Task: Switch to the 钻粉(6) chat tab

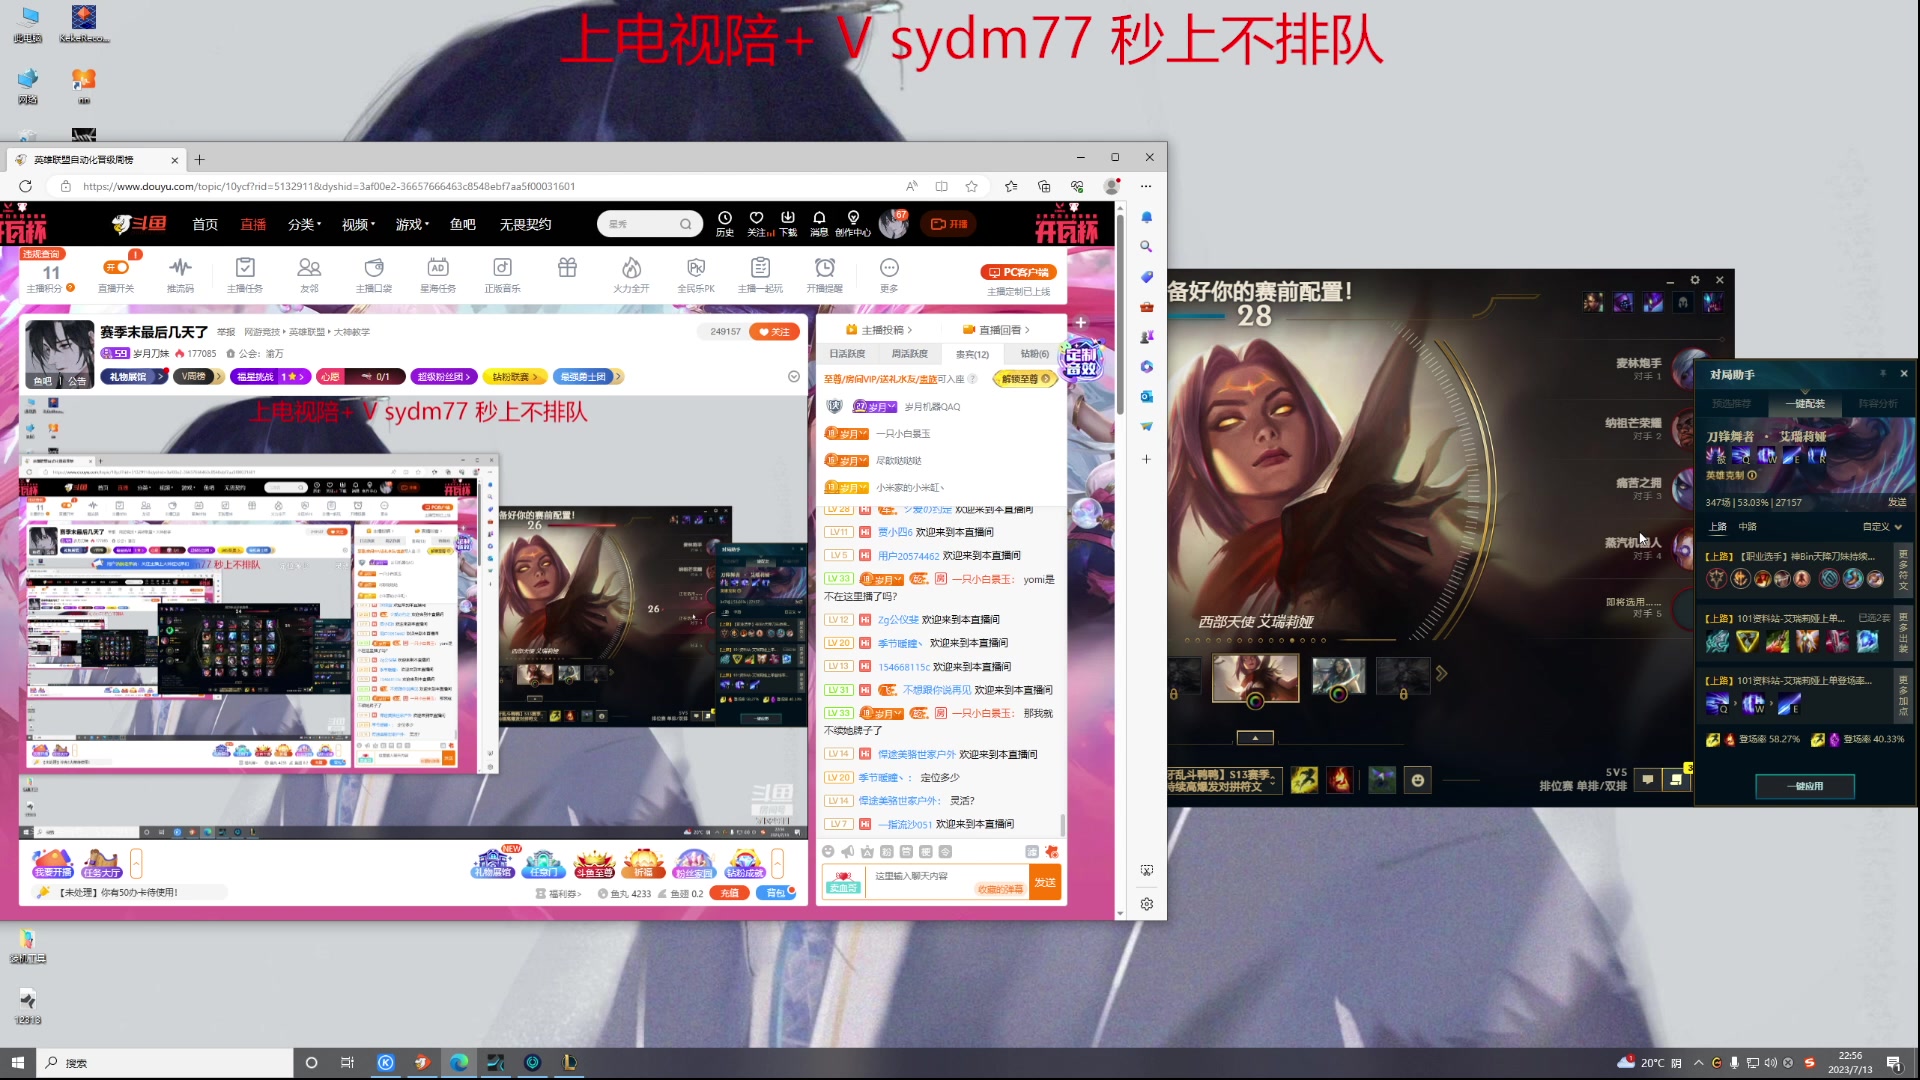Action: click(x=1033, y=353)
